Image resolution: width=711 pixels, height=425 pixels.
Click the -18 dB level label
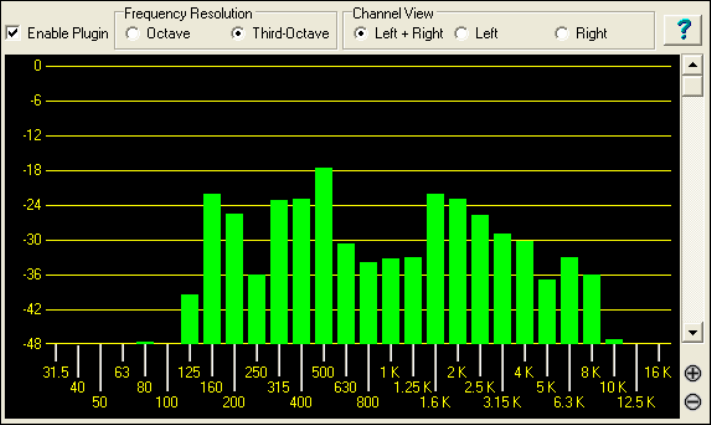[32, 170]
